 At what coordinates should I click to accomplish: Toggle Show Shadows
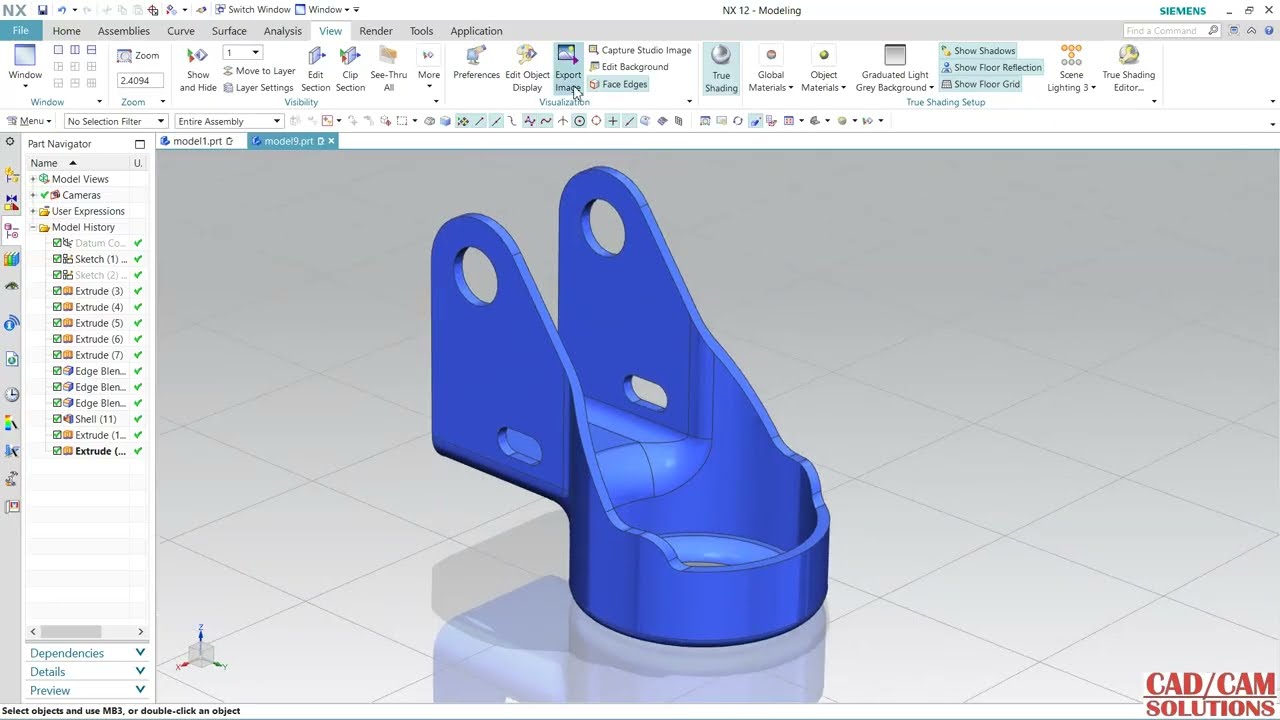click(x=978, y=51)
